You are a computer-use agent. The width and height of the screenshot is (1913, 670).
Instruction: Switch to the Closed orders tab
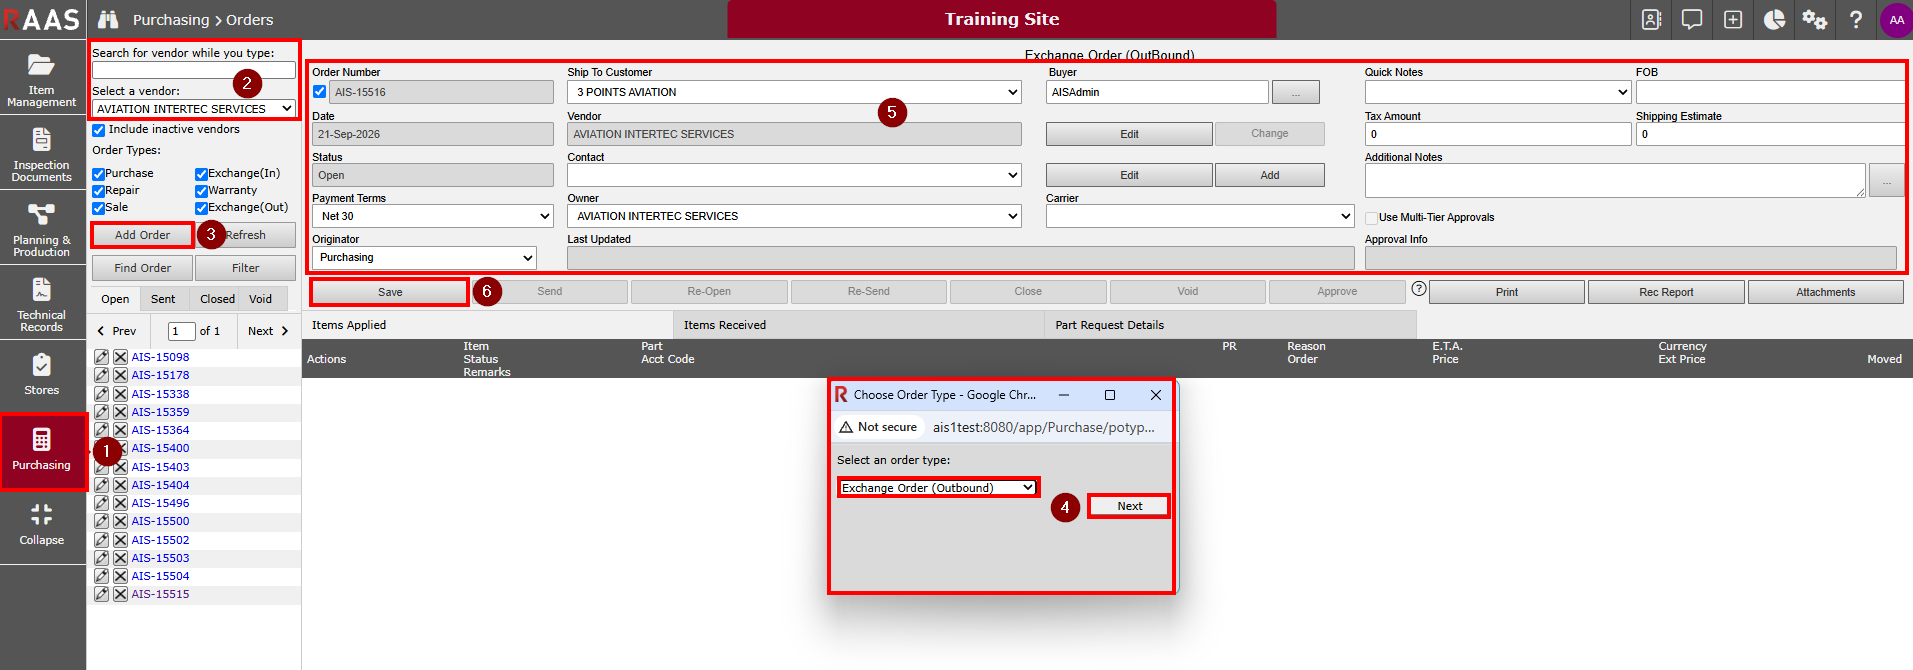click(217, 299)
